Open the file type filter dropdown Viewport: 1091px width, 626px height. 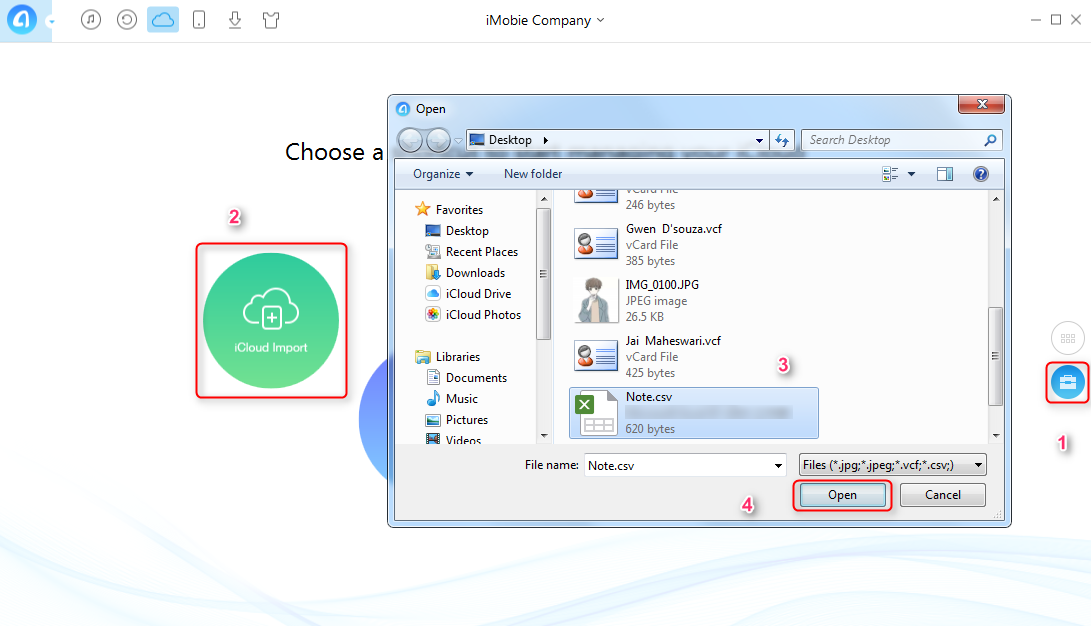click(893, 465)
